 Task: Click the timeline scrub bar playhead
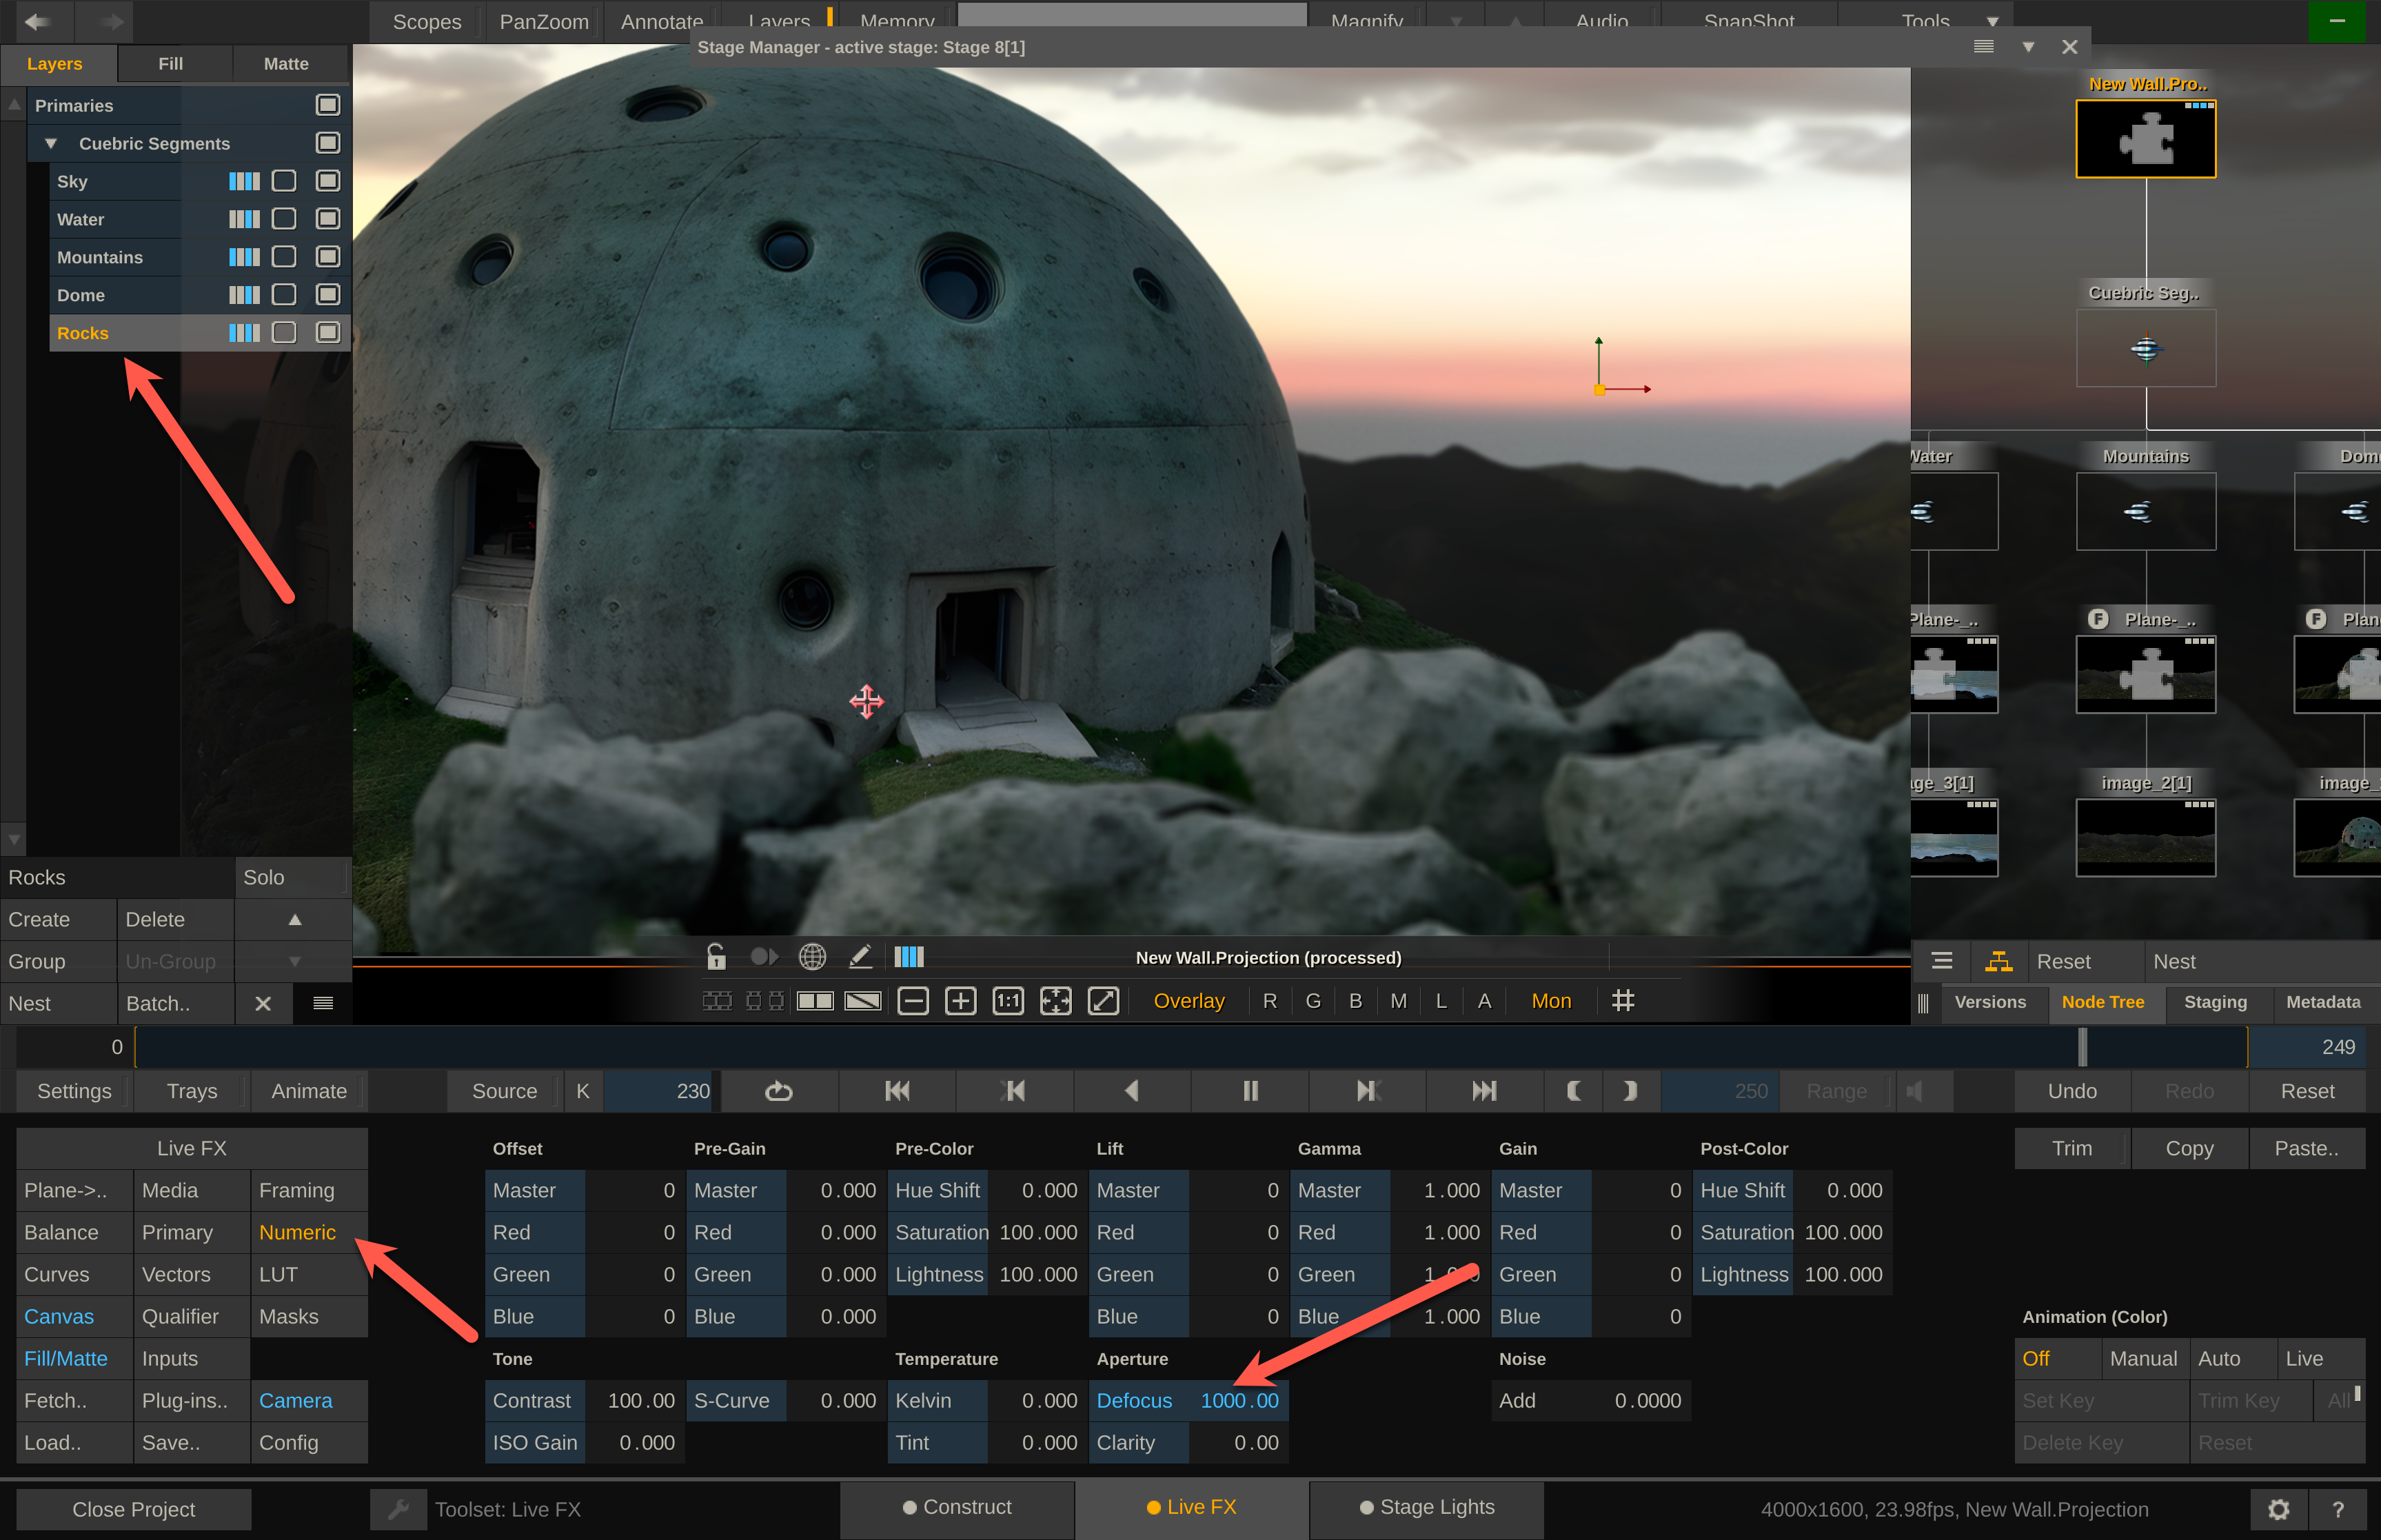point(2082,1047)
